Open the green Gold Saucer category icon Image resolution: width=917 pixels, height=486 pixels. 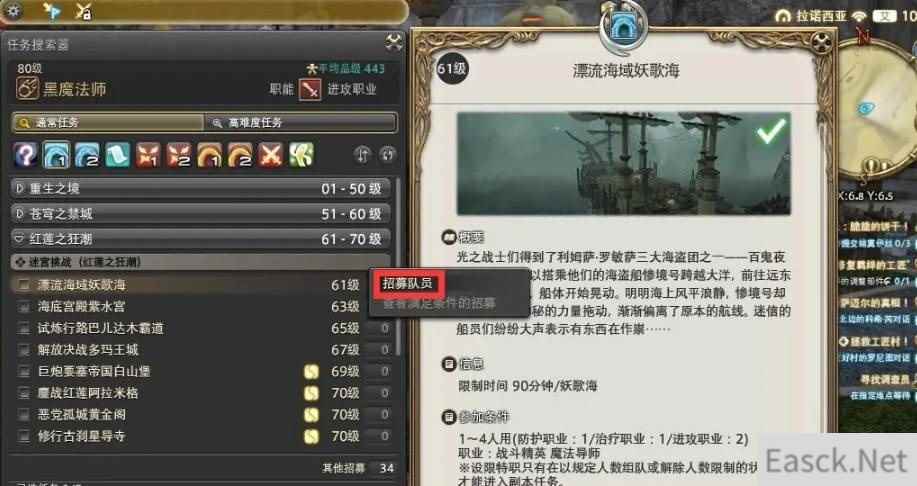(301, 155)
